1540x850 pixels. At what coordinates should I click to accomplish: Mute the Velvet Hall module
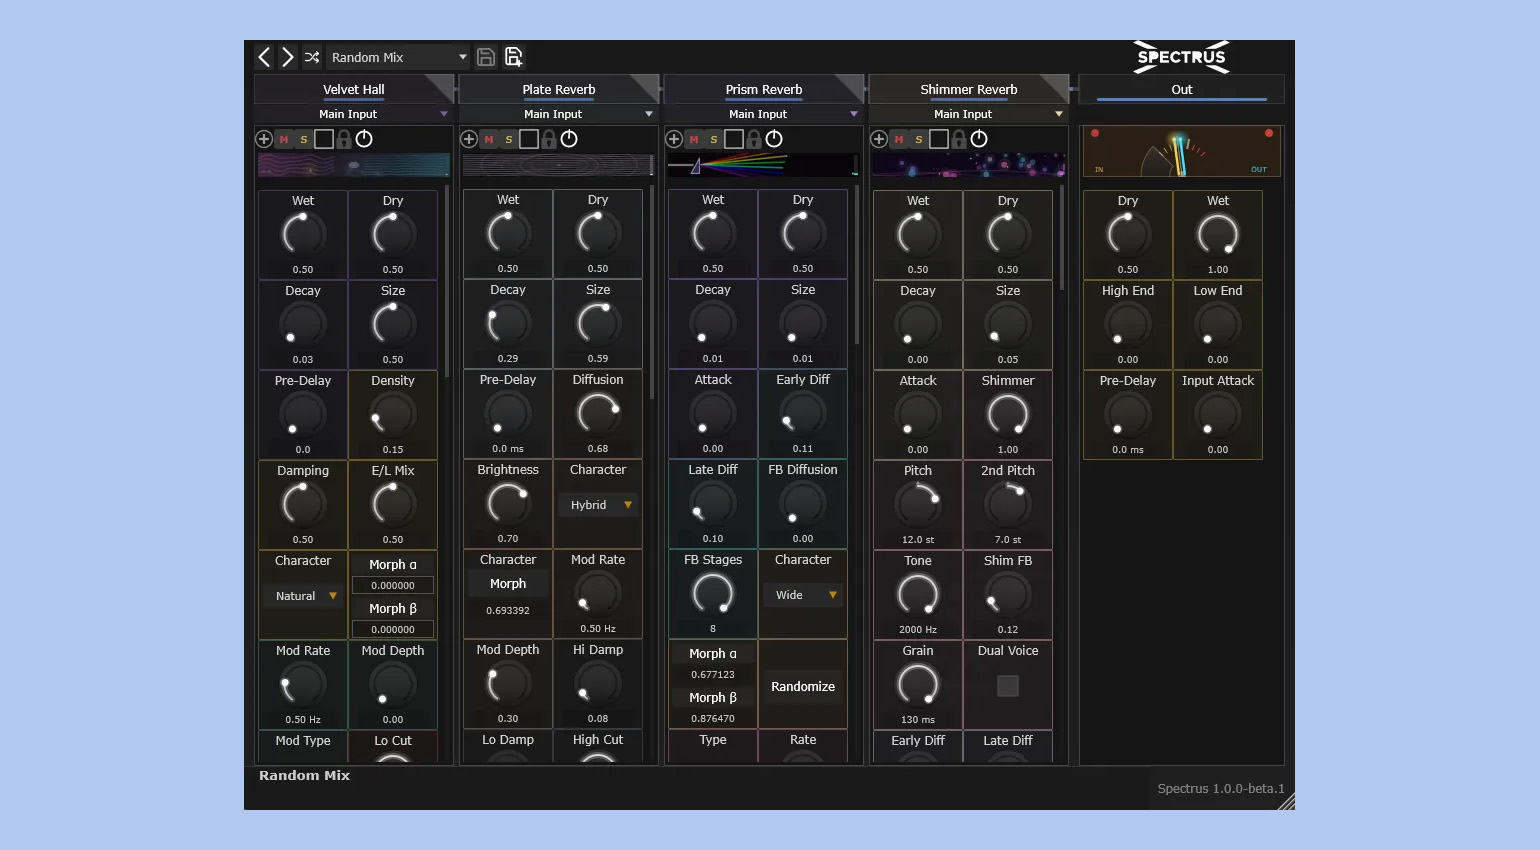click(x=284, y=139)
